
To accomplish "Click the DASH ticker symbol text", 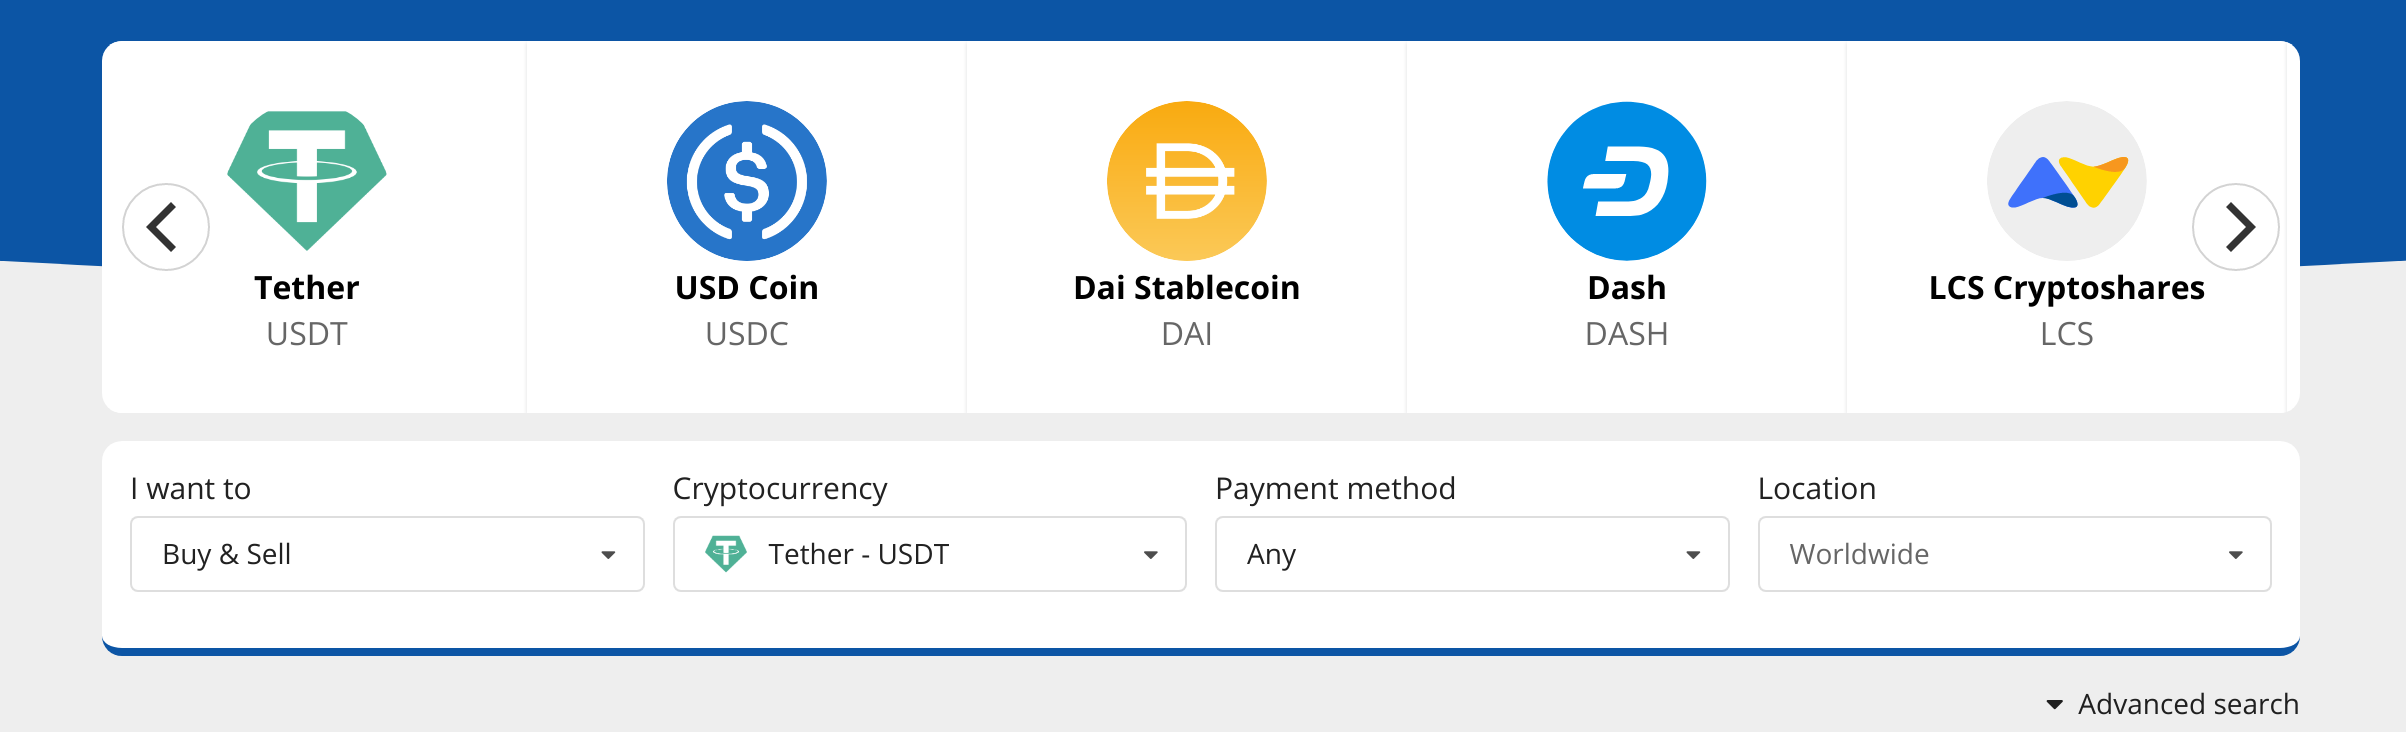I will (x=1627, y=334).
